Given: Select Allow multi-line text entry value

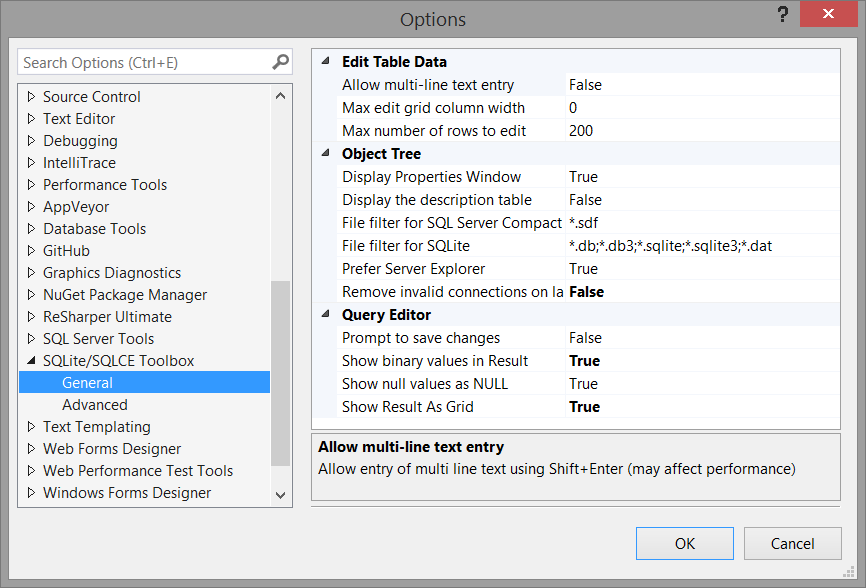Looking at the screenshot, I should 700,85.
